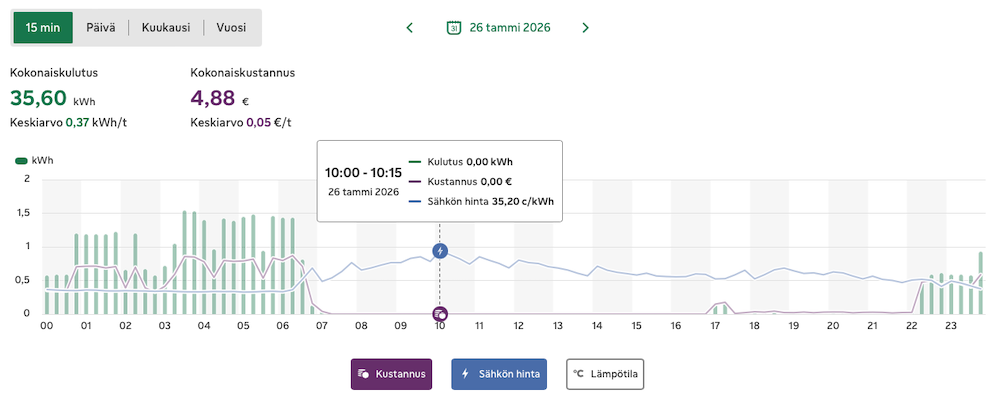Click purple cost marker at hour 10
The image size is (992, 394).
click(x=440, y=314)
